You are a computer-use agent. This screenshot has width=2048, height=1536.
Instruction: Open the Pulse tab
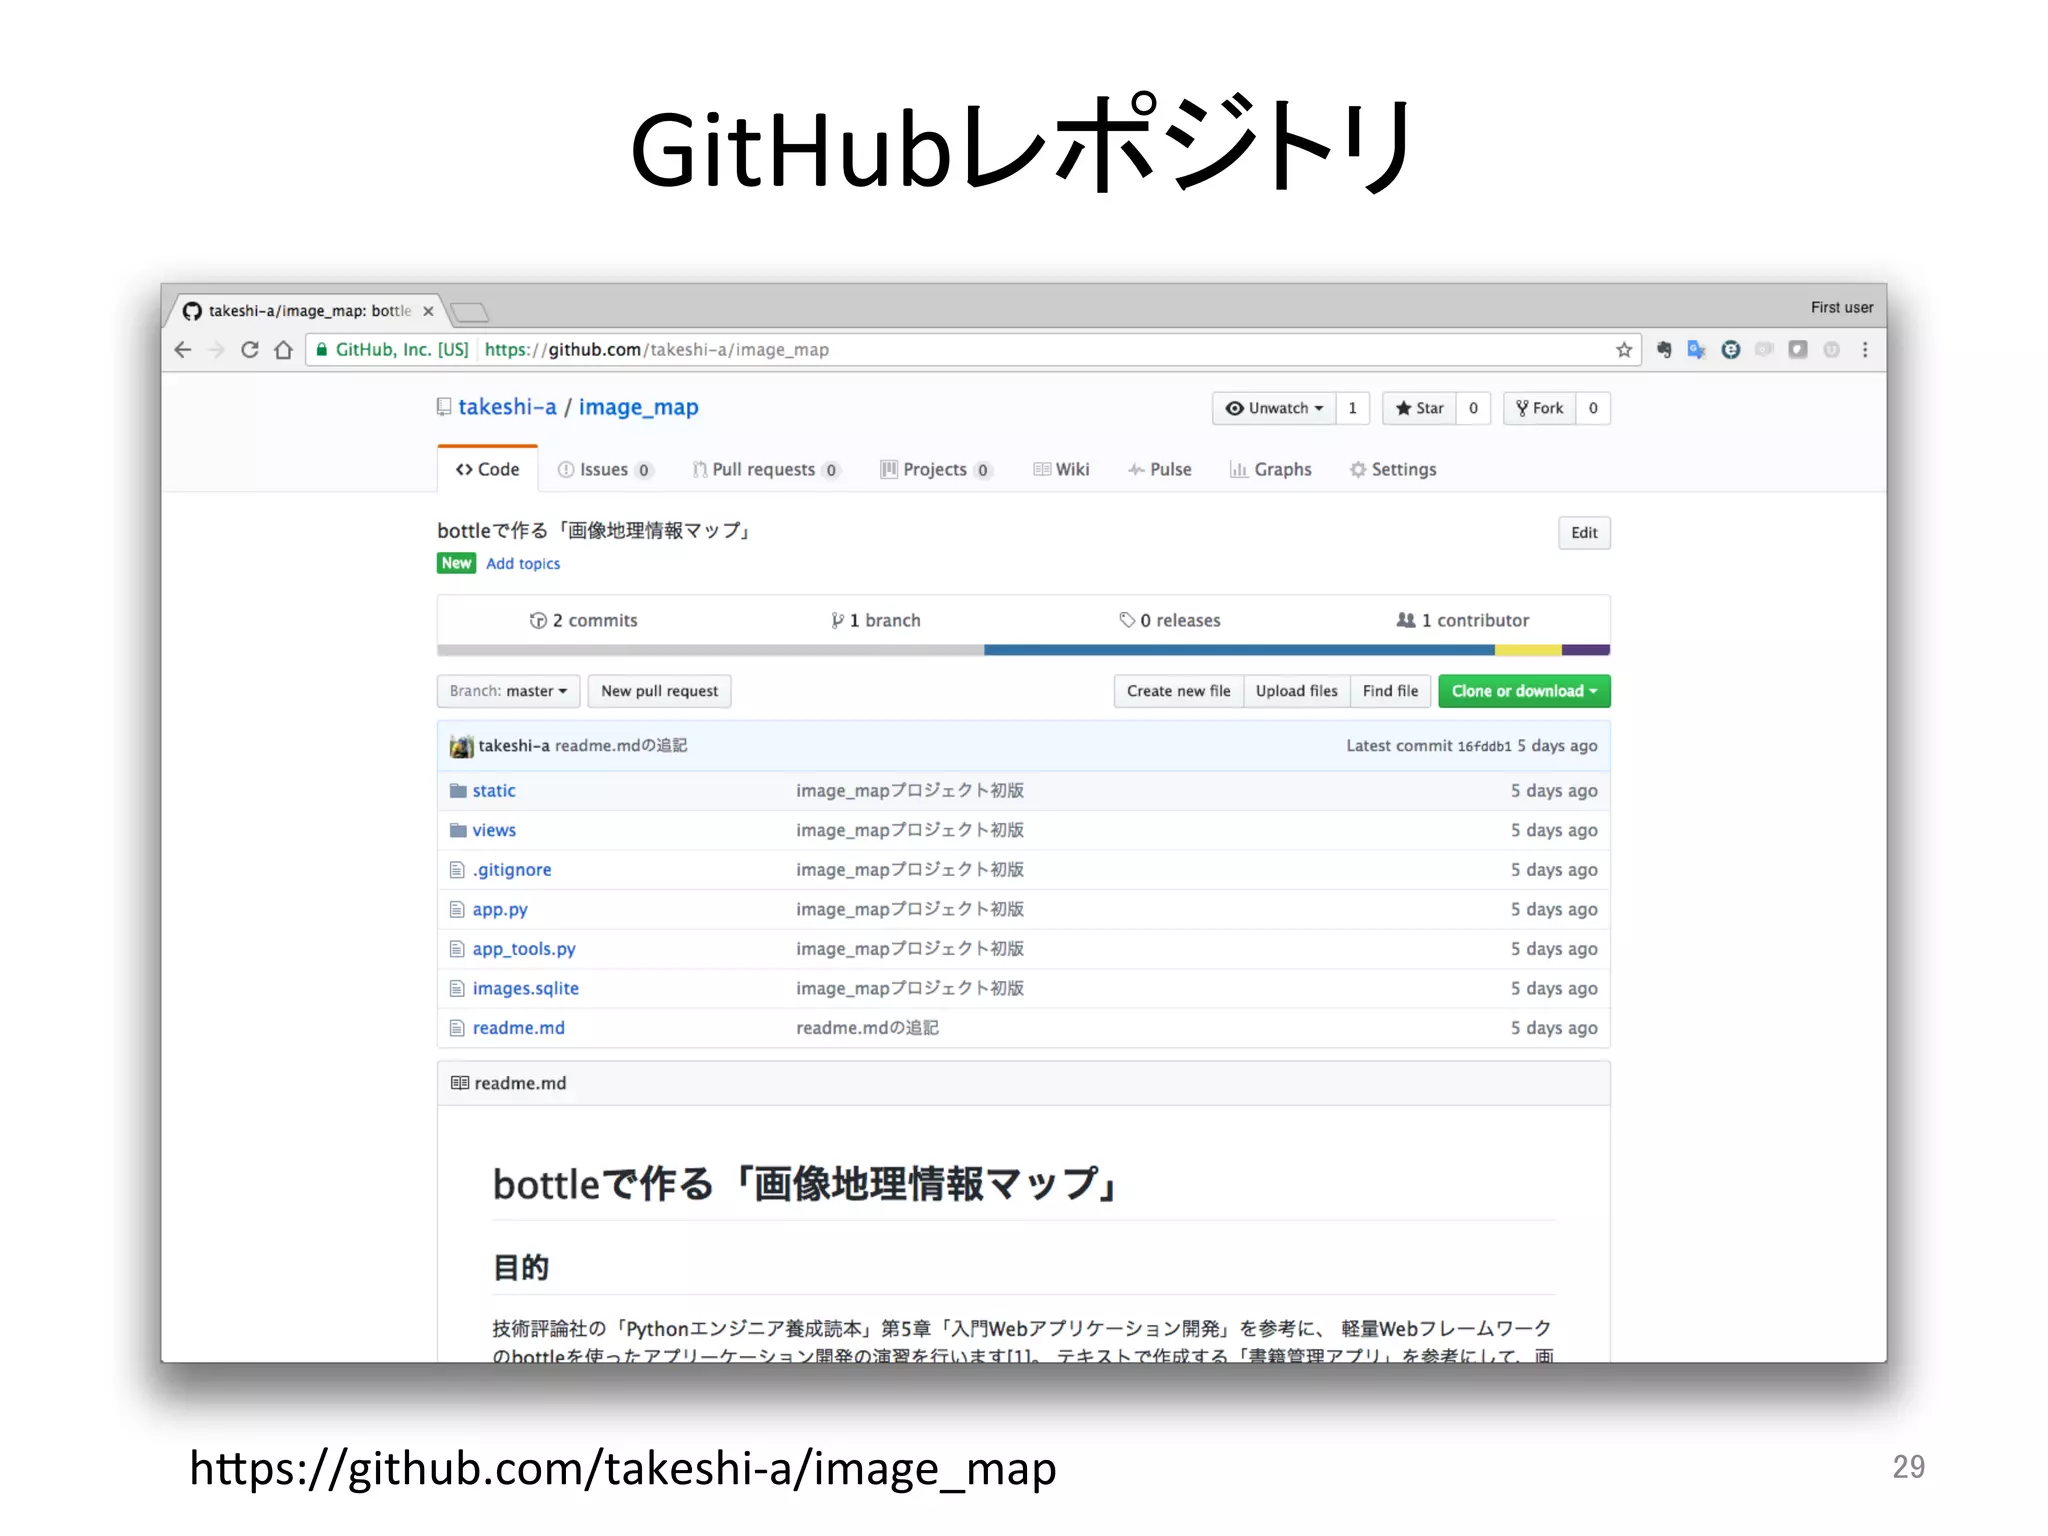[x=1160, y=469]
